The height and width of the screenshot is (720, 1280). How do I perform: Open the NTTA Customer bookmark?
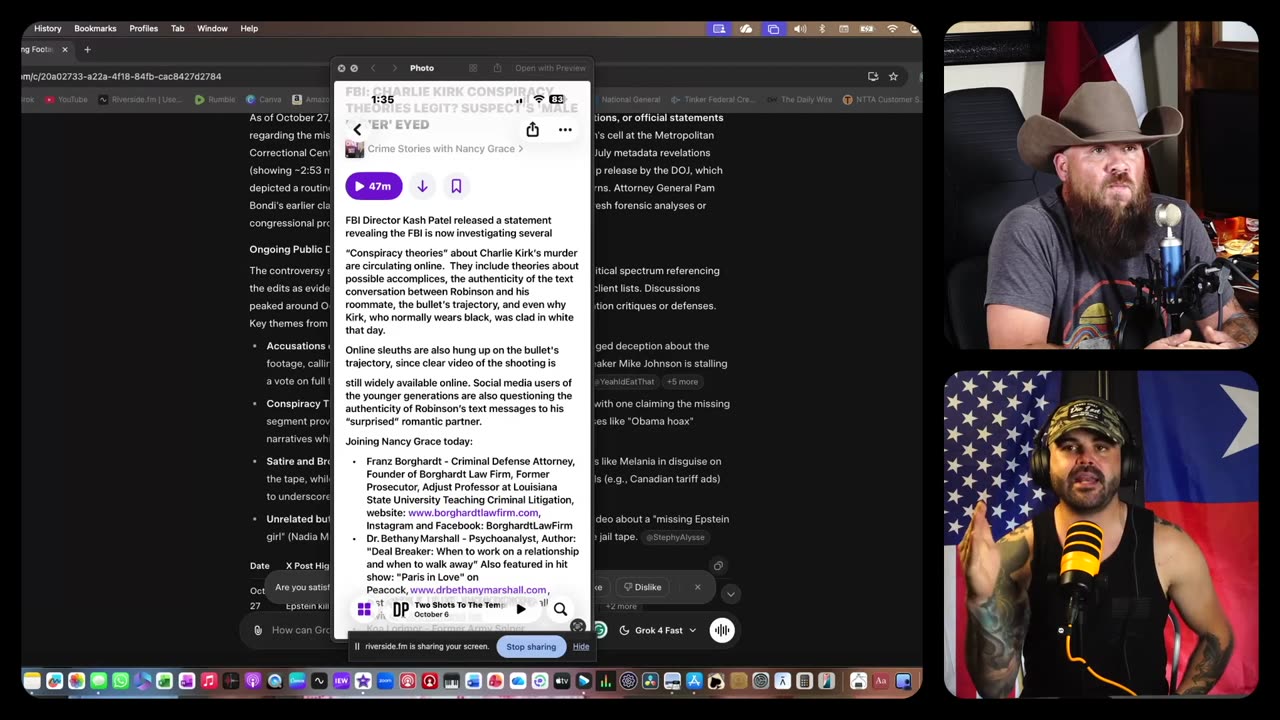click(882, 100)
